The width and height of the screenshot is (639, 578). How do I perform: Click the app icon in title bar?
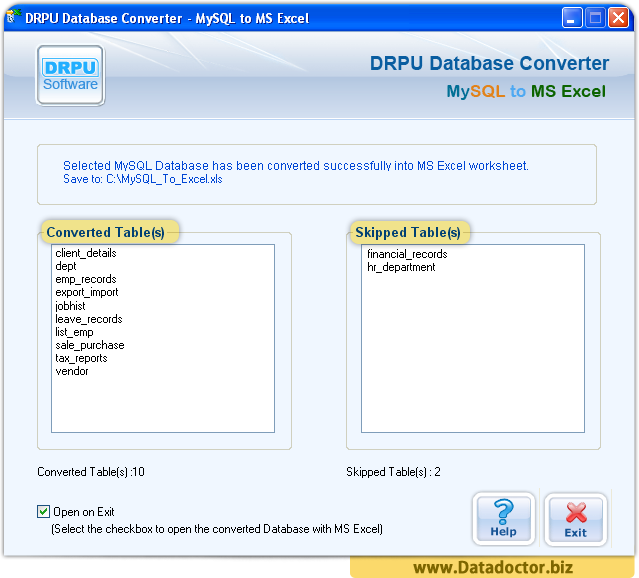[x=13, y=17]
